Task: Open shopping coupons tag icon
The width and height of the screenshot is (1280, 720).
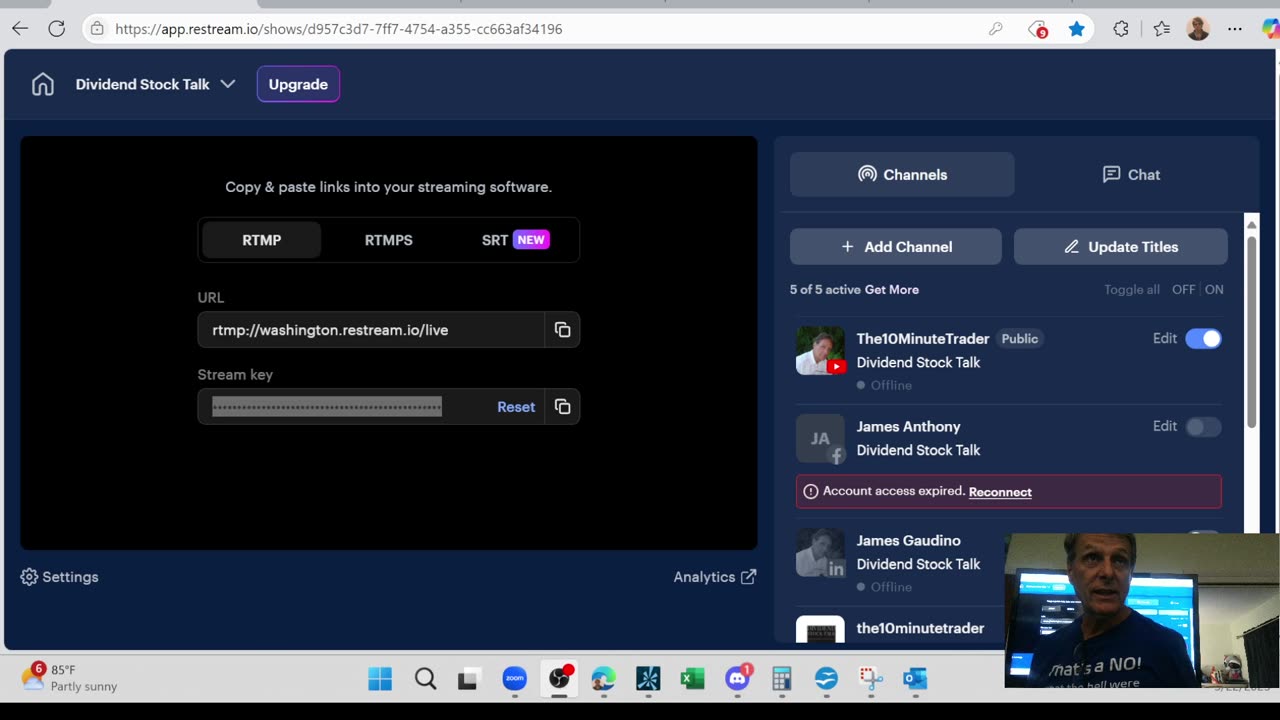Action: click(1038, 29)
